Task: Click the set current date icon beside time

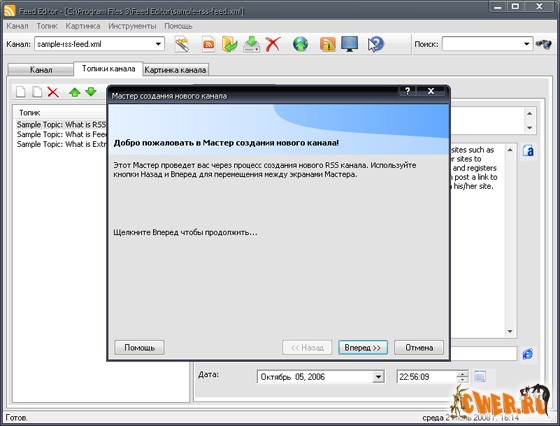Action: point(480,376)
